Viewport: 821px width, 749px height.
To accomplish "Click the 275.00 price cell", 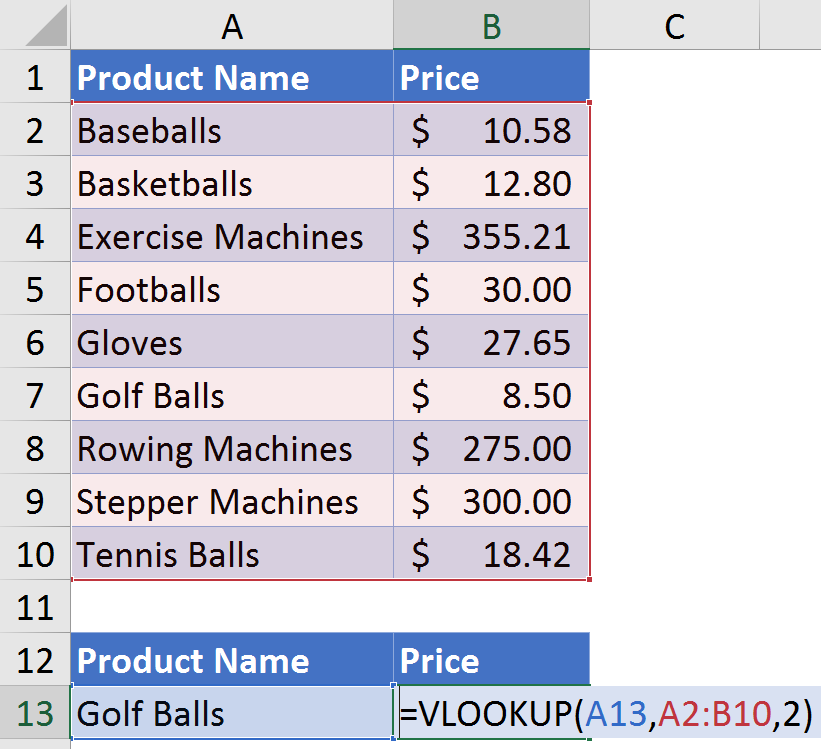I will pos(491,449).
